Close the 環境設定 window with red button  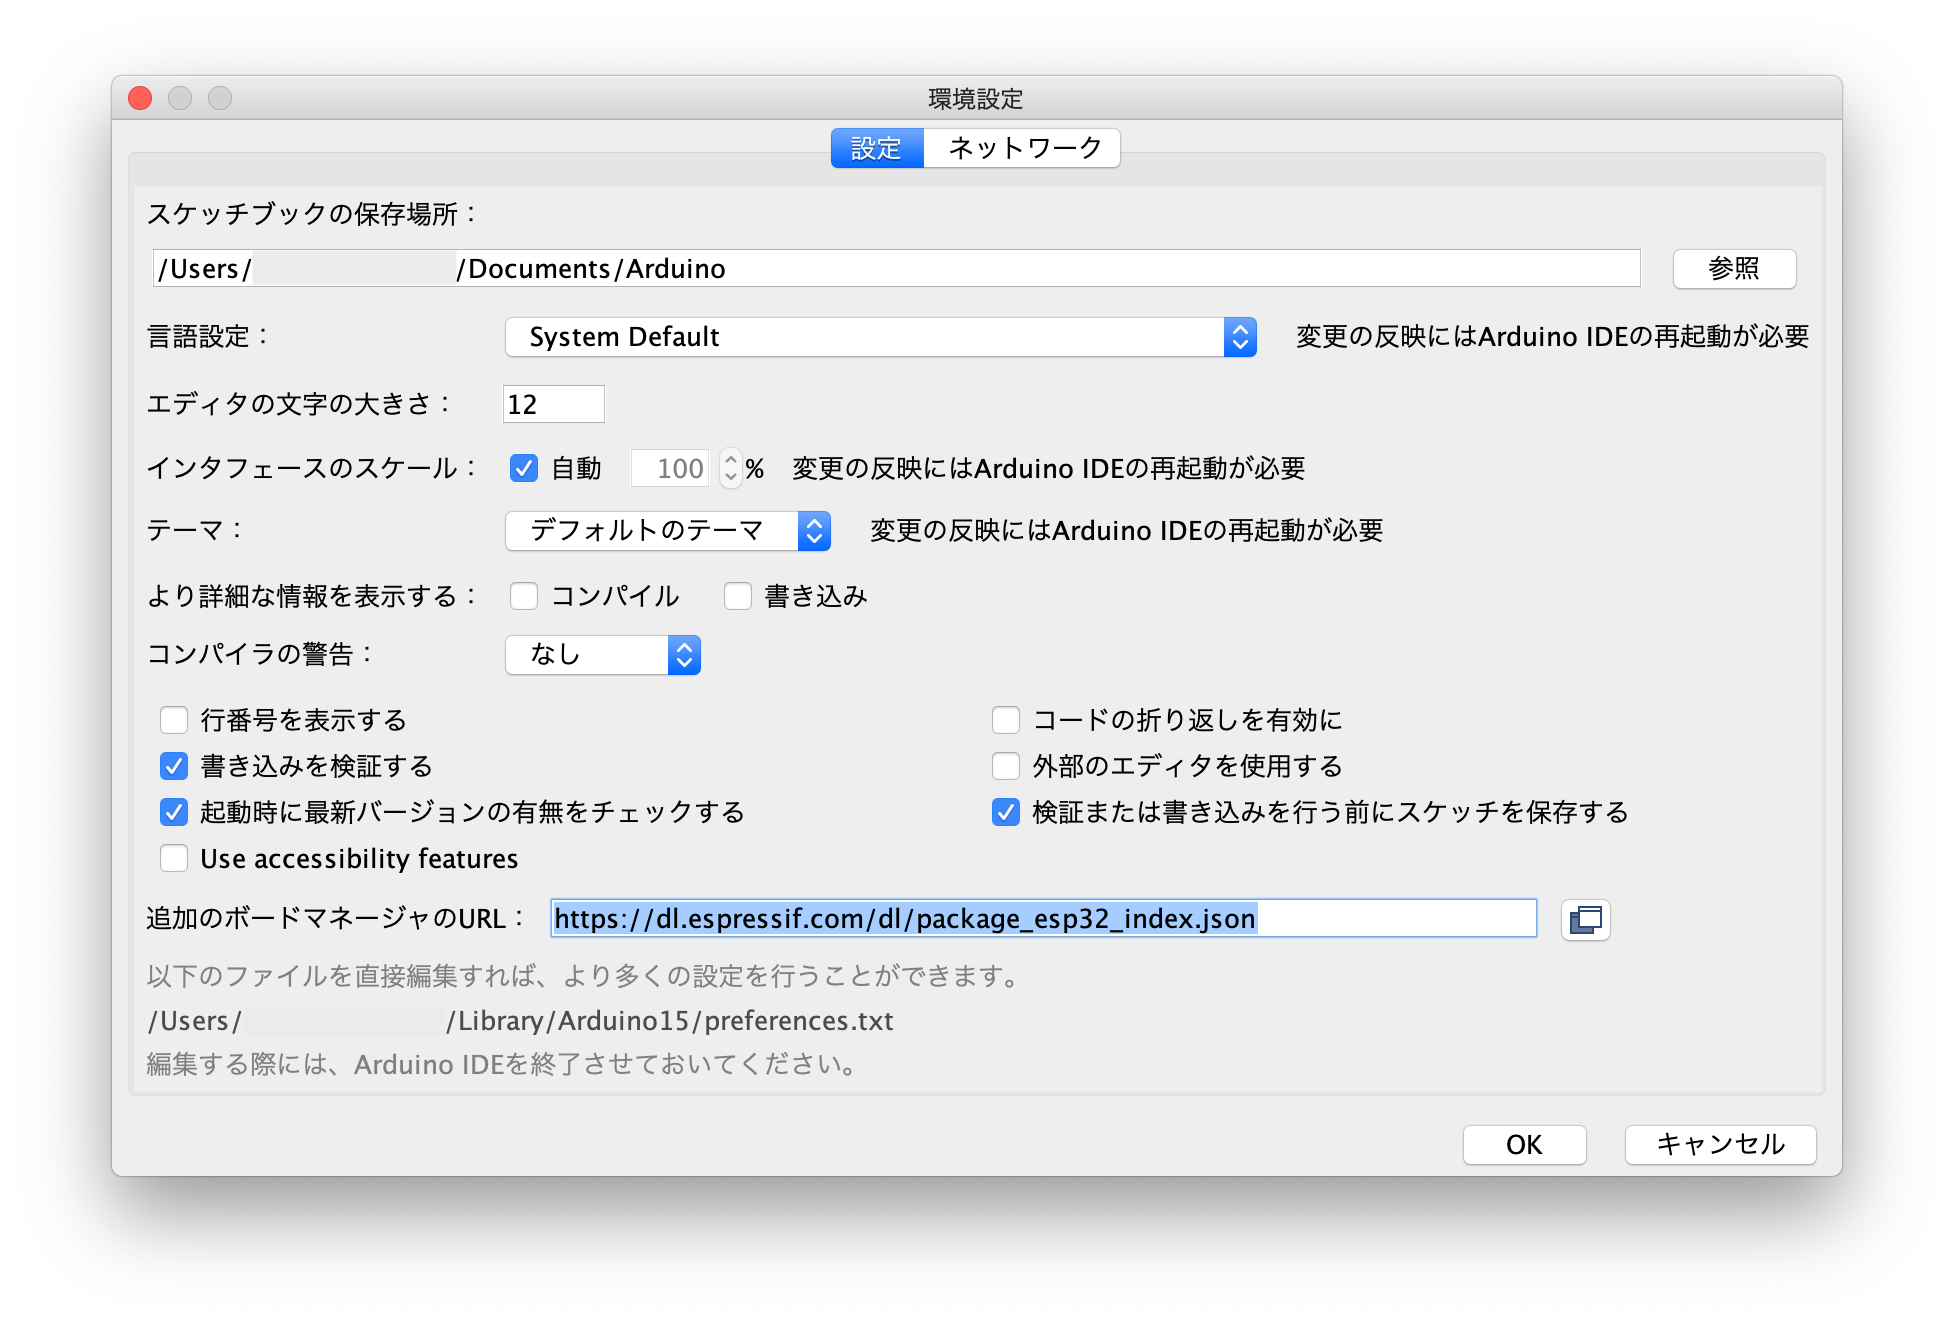pos(140,98)
